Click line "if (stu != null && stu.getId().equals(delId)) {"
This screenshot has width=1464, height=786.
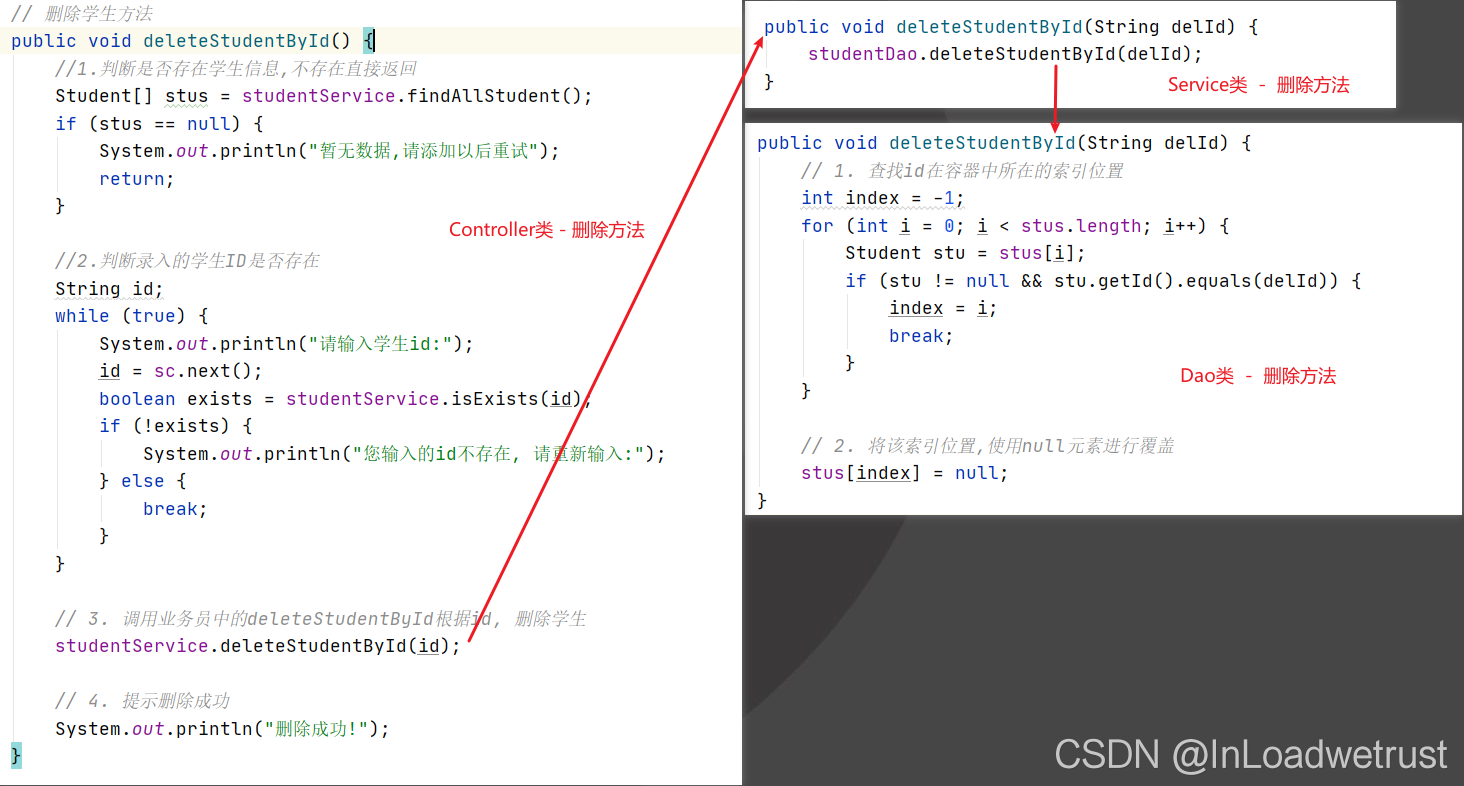coord(1103,281)
